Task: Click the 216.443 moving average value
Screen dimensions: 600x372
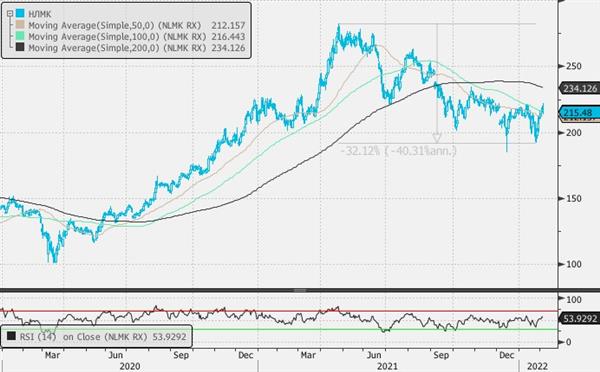Action: click(x=228, y=37)
